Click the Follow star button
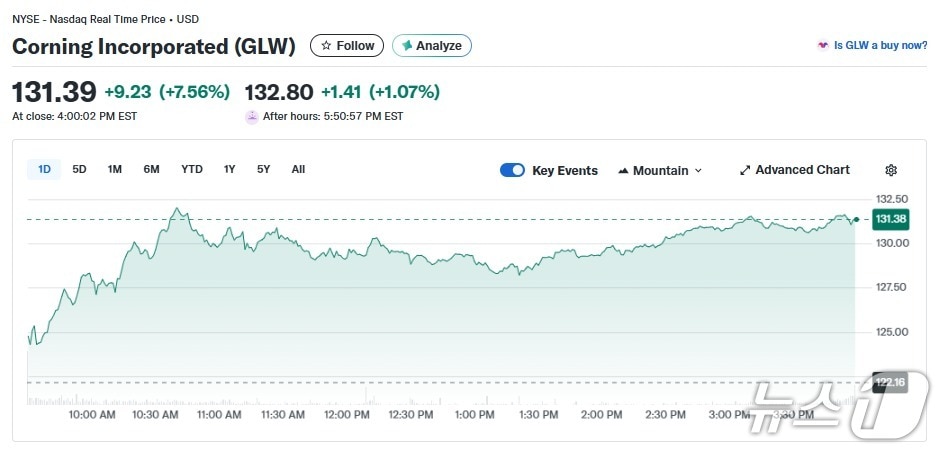943x453 pixels. point(347,46)
